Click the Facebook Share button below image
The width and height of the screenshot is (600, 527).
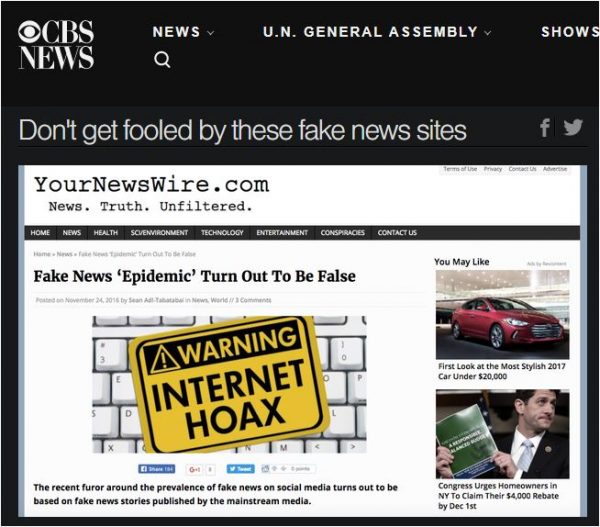click(156, 468)
